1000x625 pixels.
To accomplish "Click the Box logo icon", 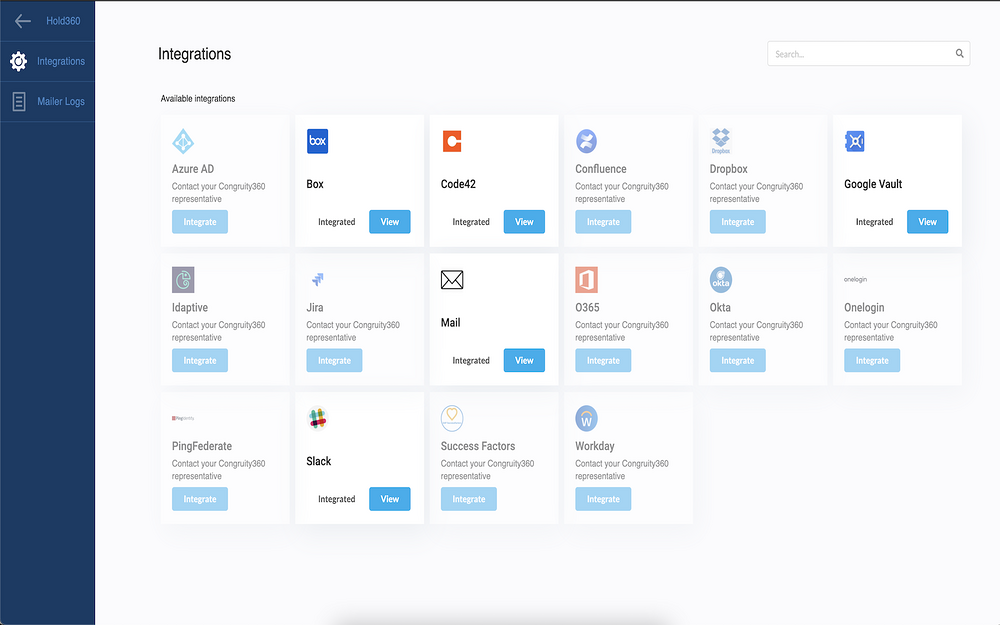I will pos(318,141).
